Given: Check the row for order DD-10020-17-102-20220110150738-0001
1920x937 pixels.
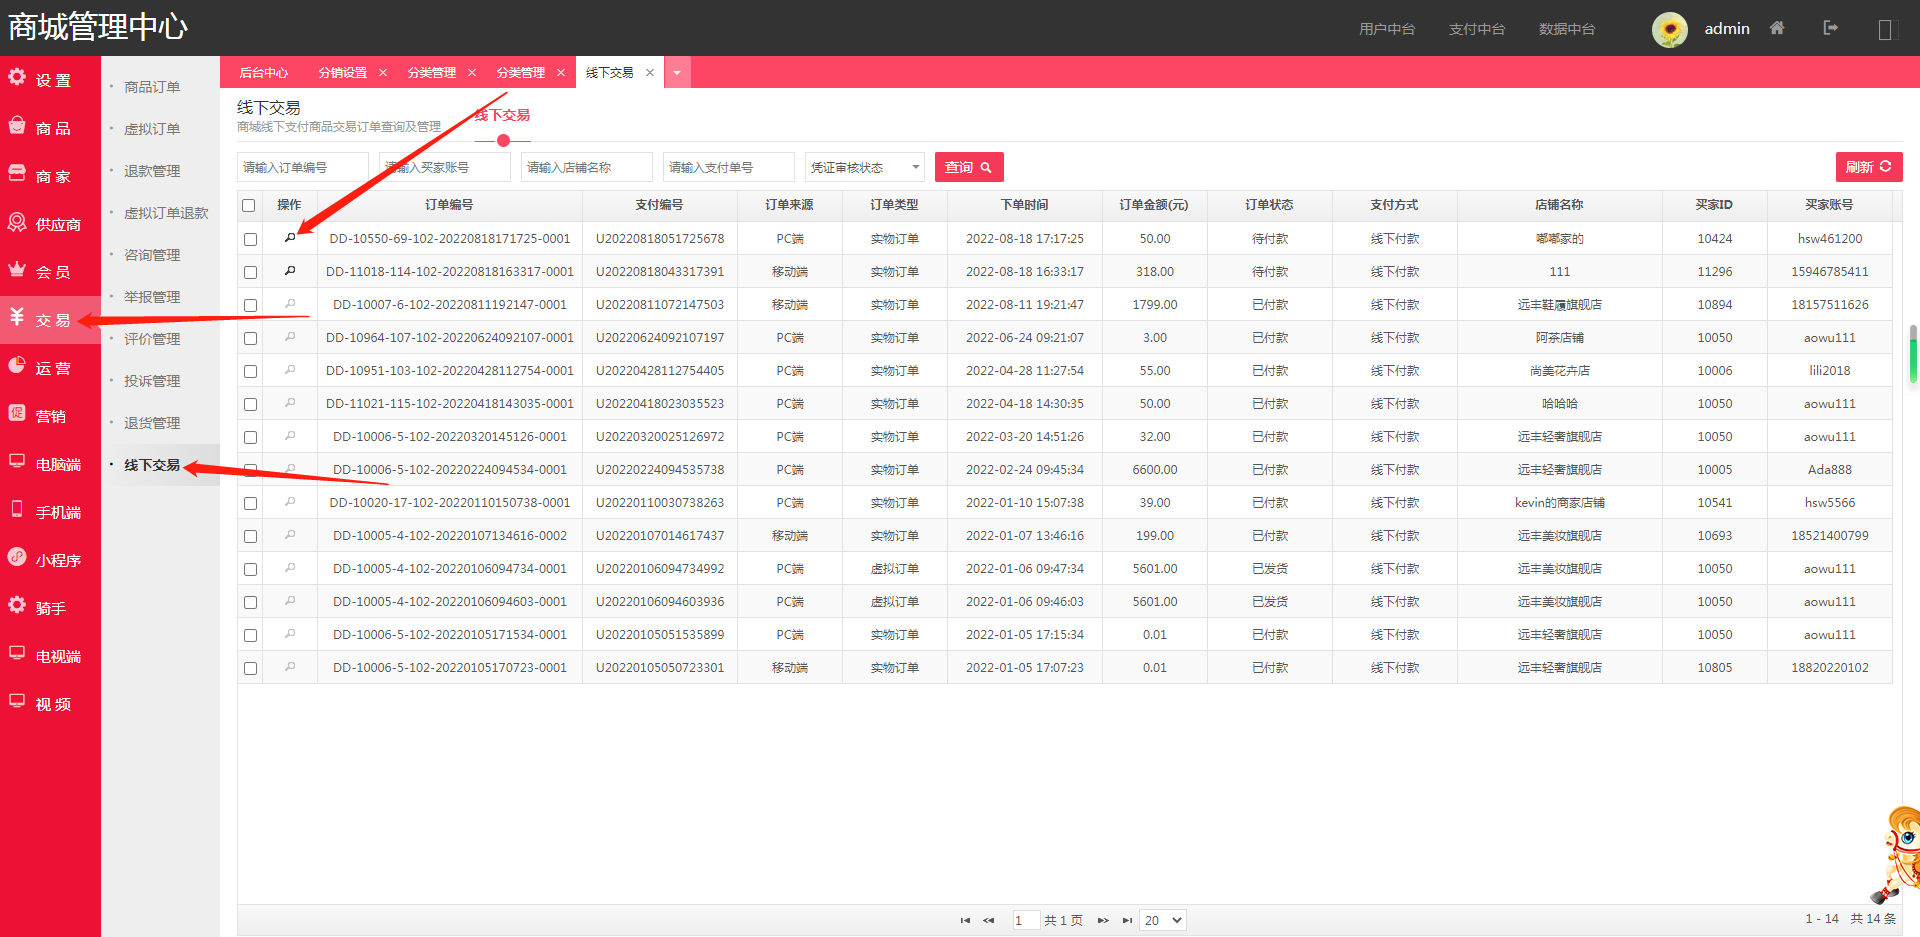Looking at the screenshot, I should click(x=250, y=504).
